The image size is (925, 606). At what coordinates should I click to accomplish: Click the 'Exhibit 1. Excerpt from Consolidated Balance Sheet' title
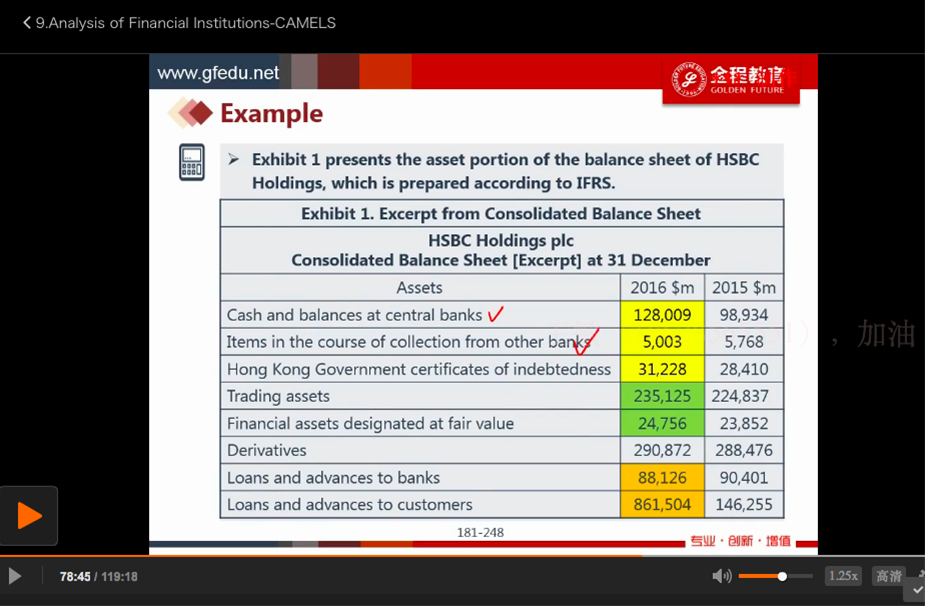(x=501, y=214)
